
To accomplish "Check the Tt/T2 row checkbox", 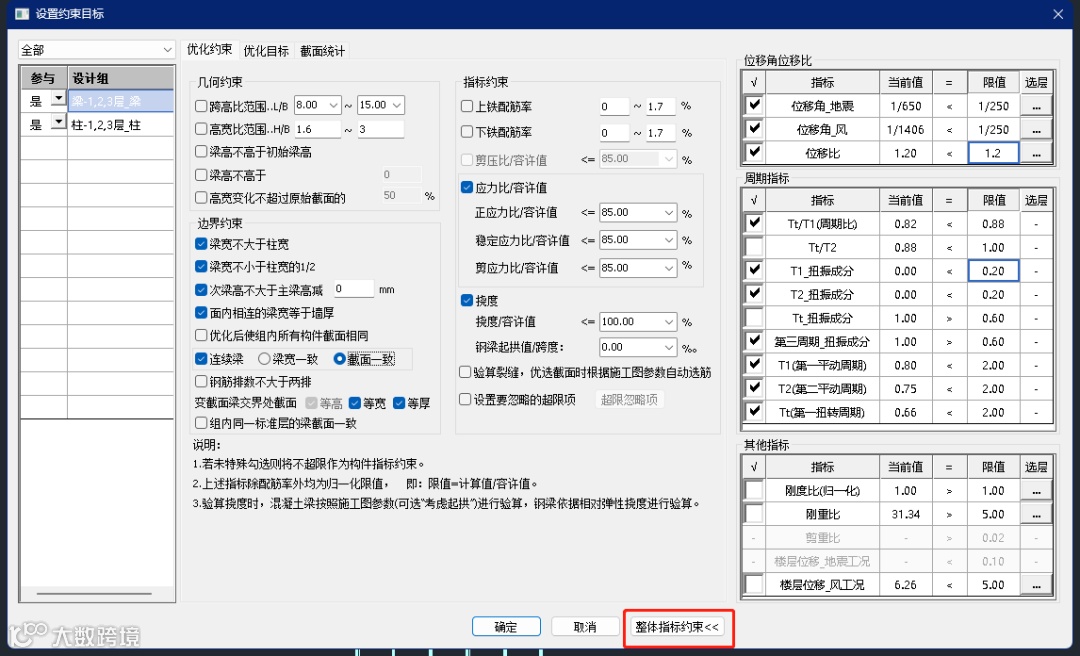I will coord(754,247).
